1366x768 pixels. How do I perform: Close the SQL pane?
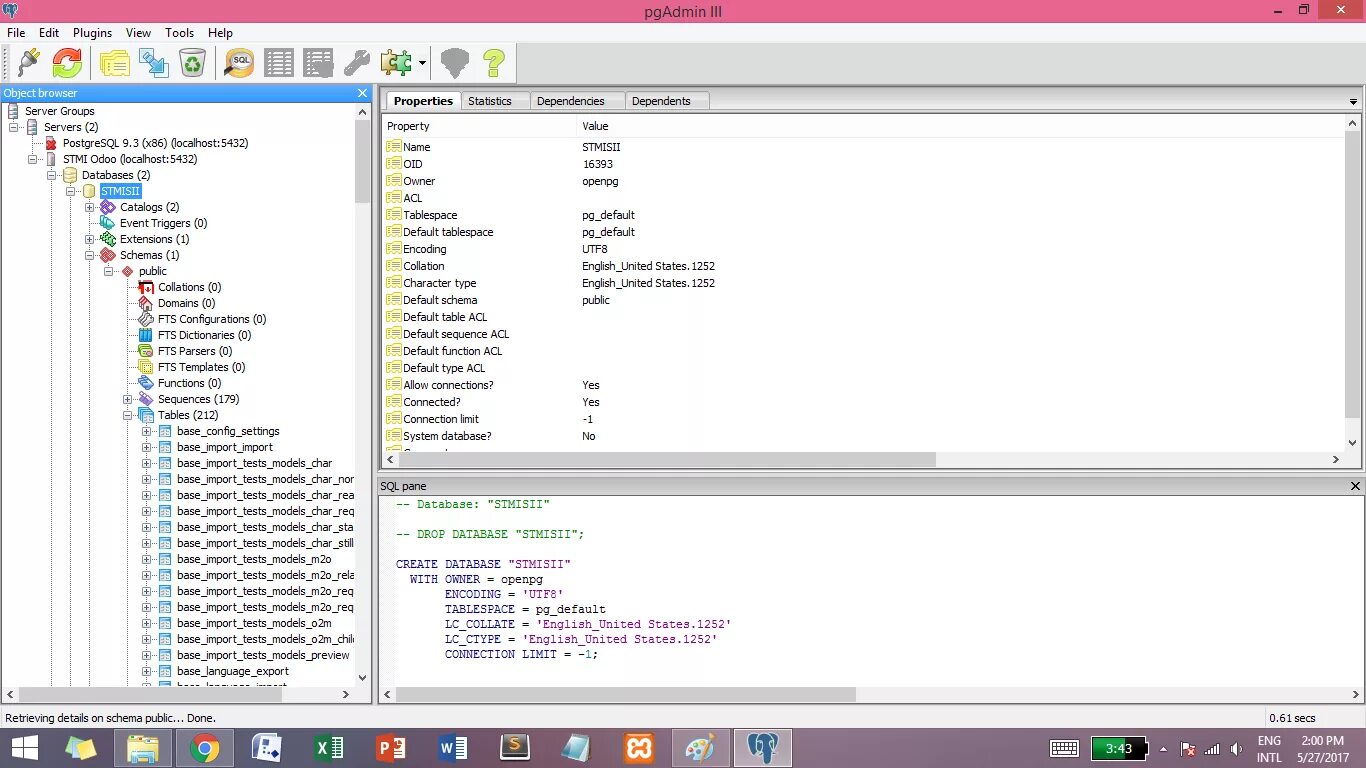point(1356,486)
